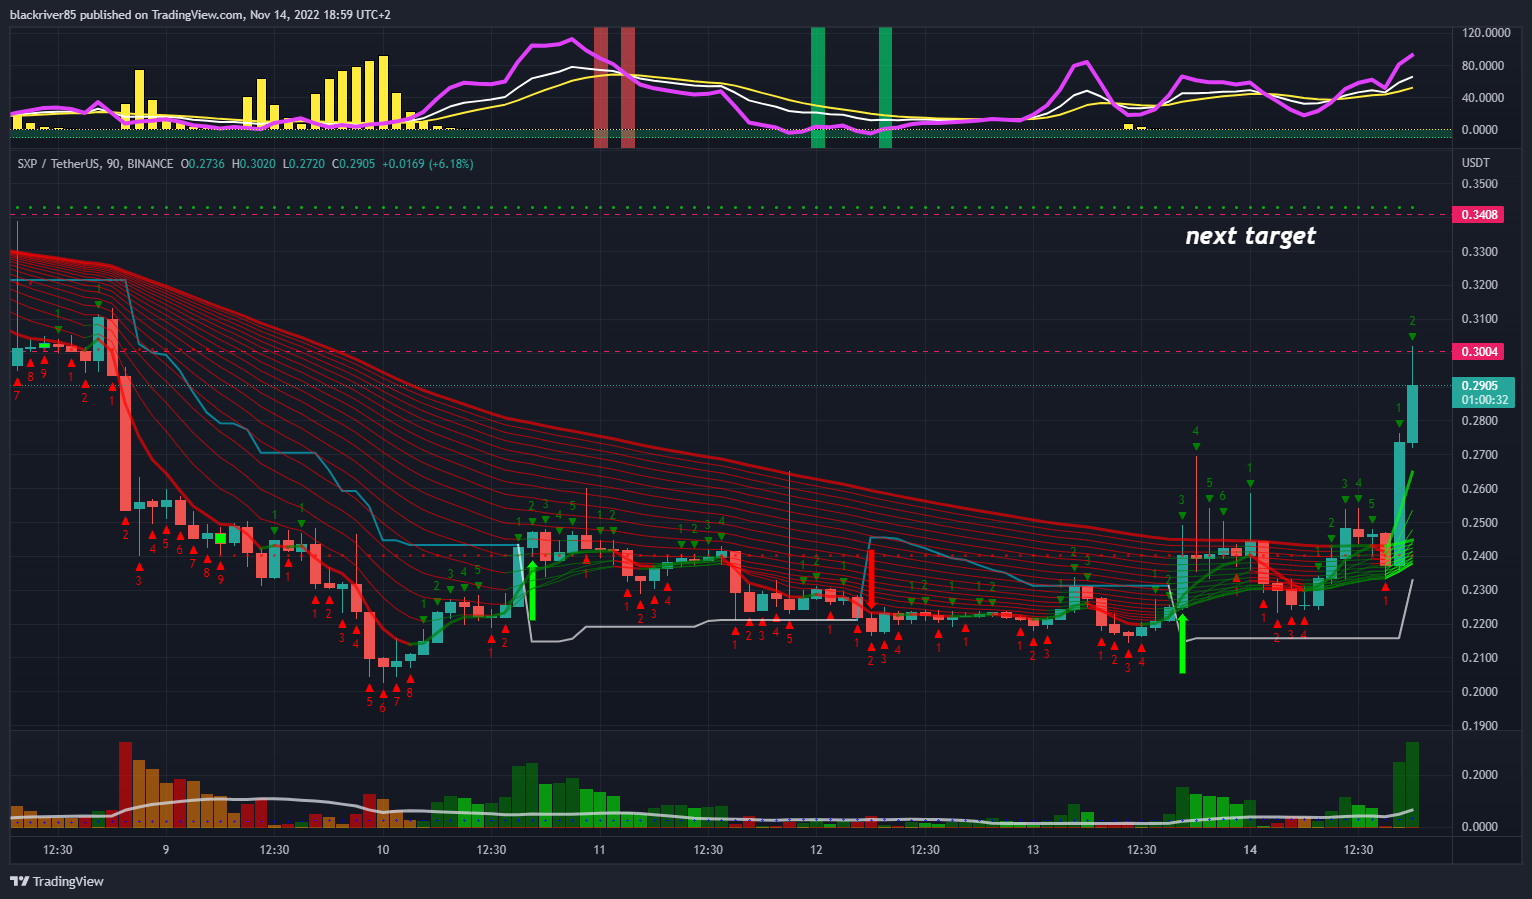Click the 0.2800 price axis tick
1532x899 pixels.
click(x=1480, y=422)
